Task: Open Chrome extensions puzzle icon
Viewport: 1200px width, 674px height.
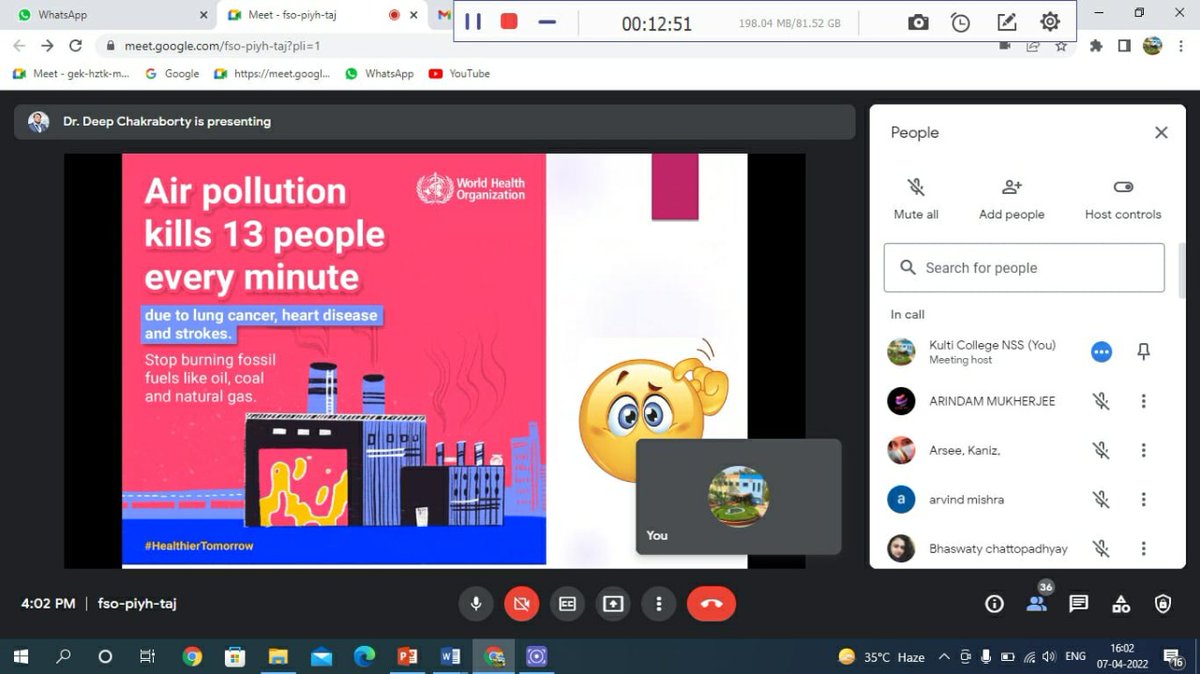Action: [x=1097, y=46]
